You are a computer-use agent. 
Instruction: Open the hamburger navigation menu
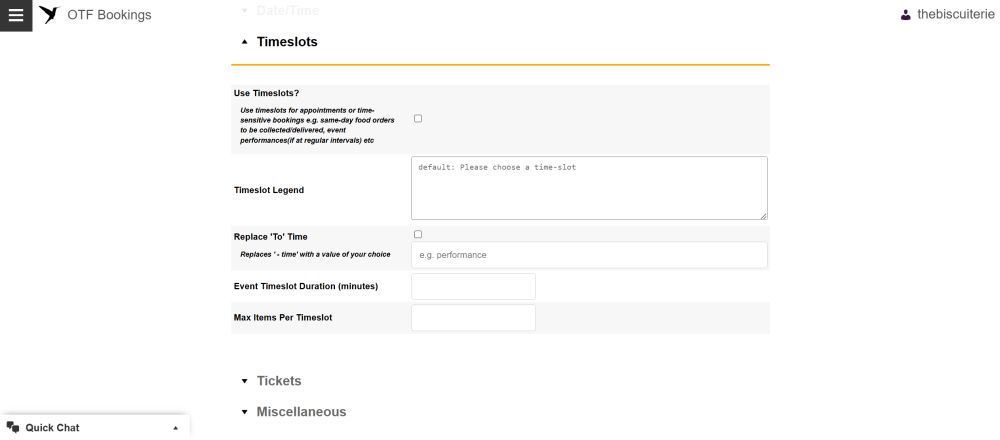point(16,15)
